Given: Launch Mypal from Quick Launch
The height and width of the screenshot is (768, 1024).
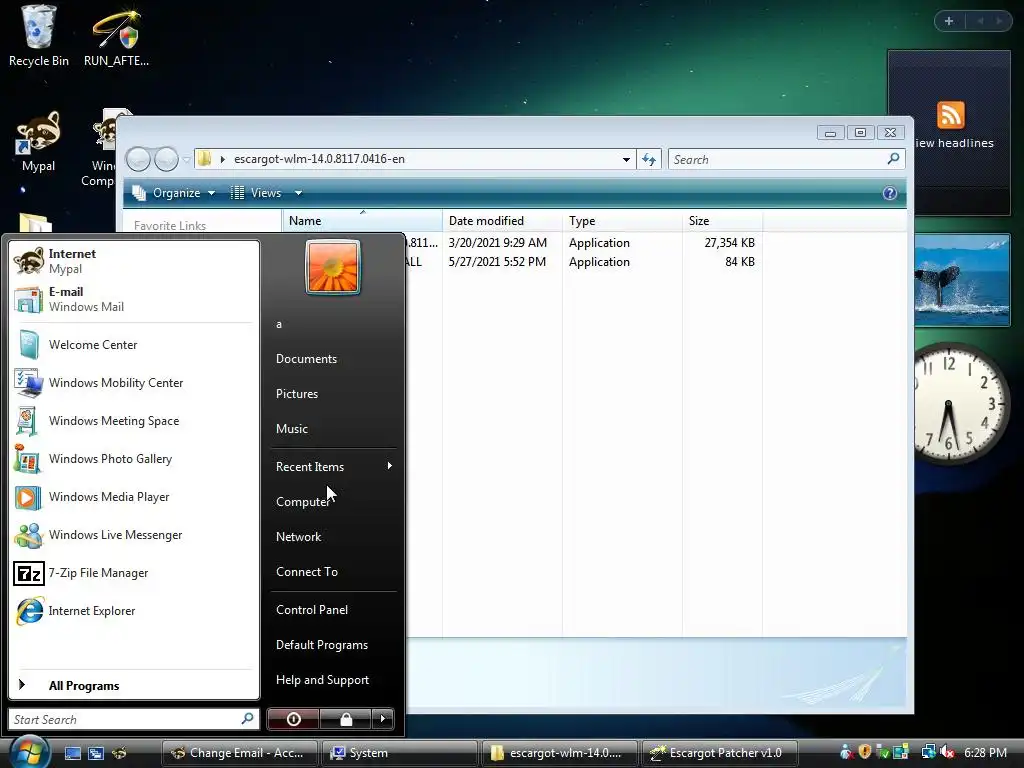Looking at the screenshot, I should [120, 753].
